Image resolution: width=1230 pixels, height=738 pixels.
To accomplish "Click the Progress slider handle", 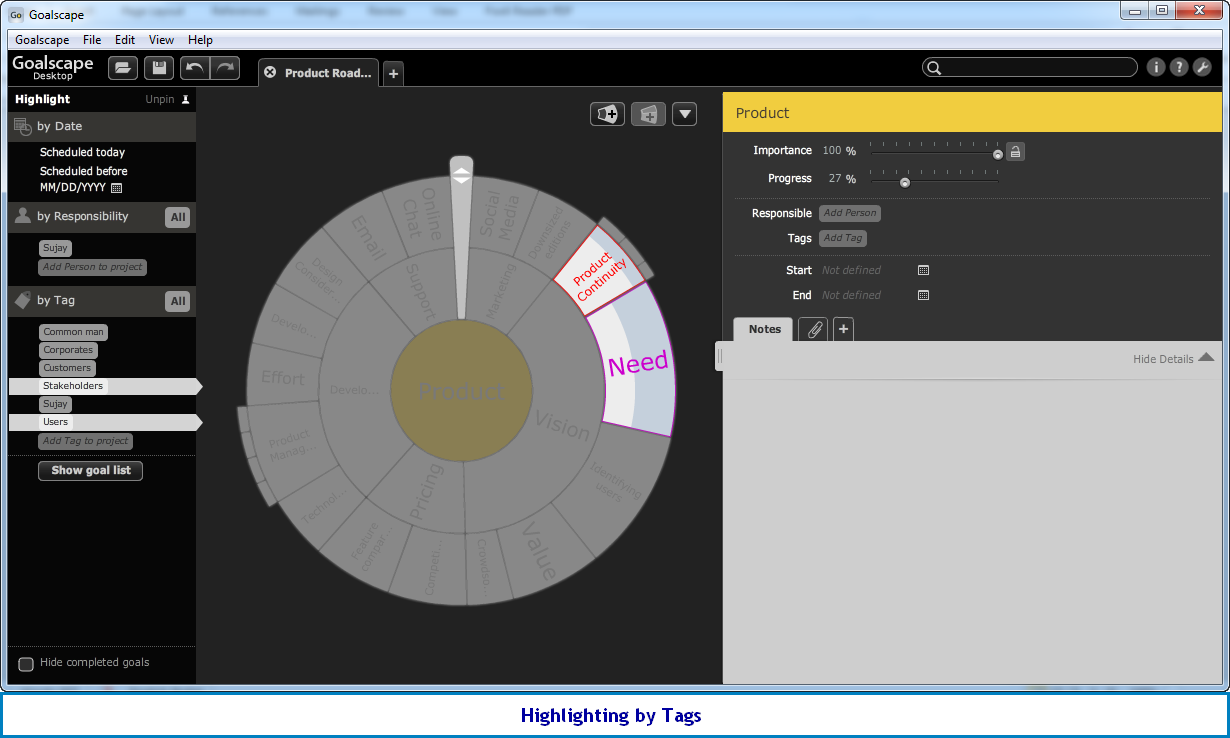I will tap(905, 183).
